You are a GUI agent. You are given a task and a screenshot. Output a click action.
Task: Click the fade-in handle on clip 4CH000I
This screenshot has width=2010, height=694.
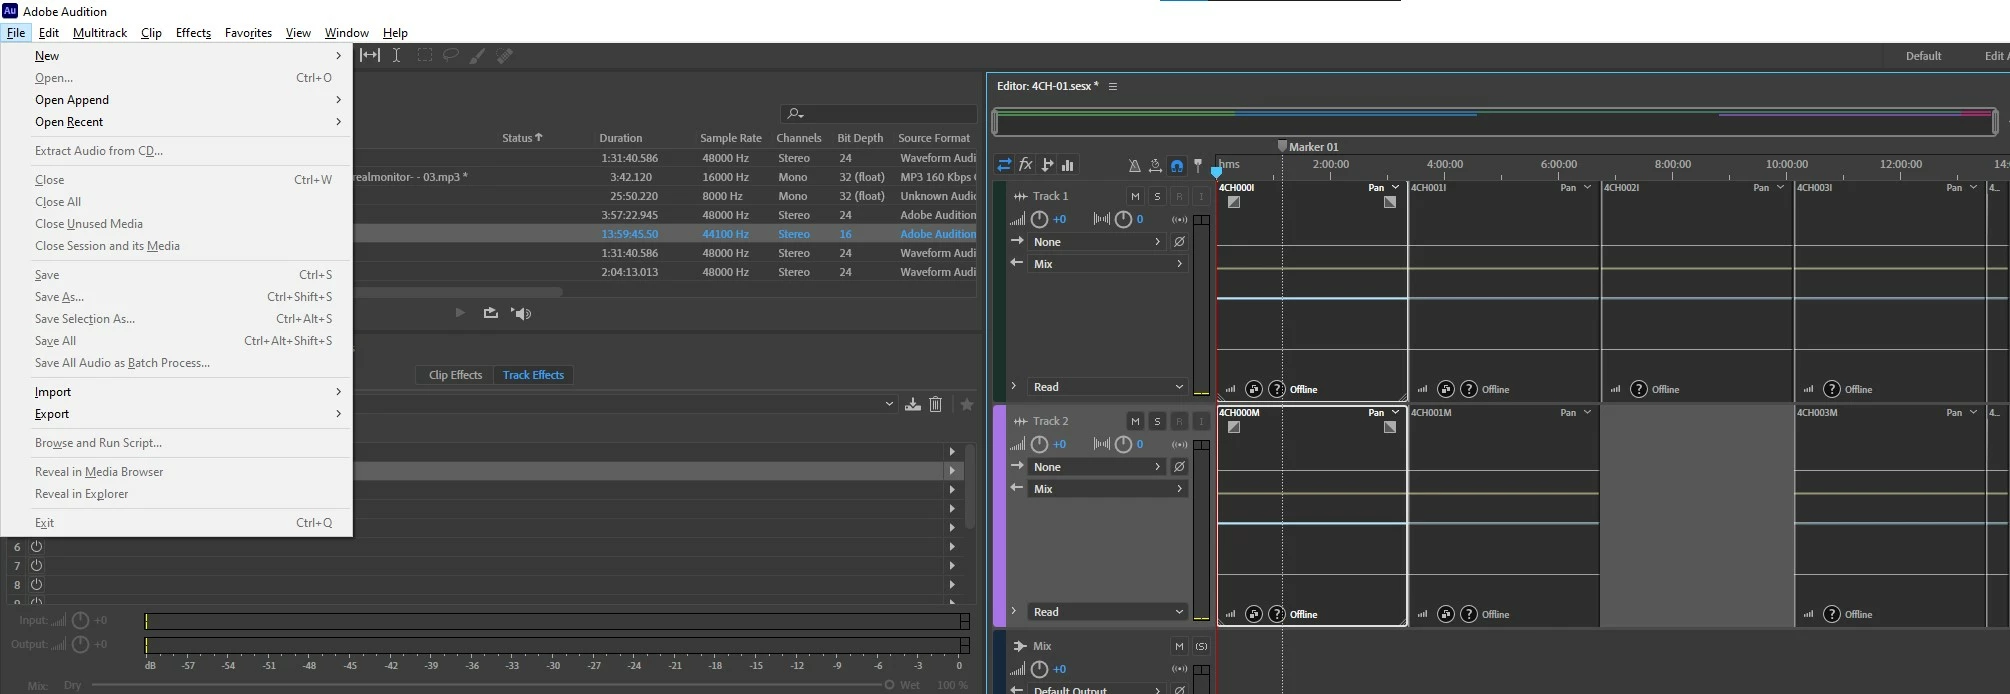point(1234,202)
